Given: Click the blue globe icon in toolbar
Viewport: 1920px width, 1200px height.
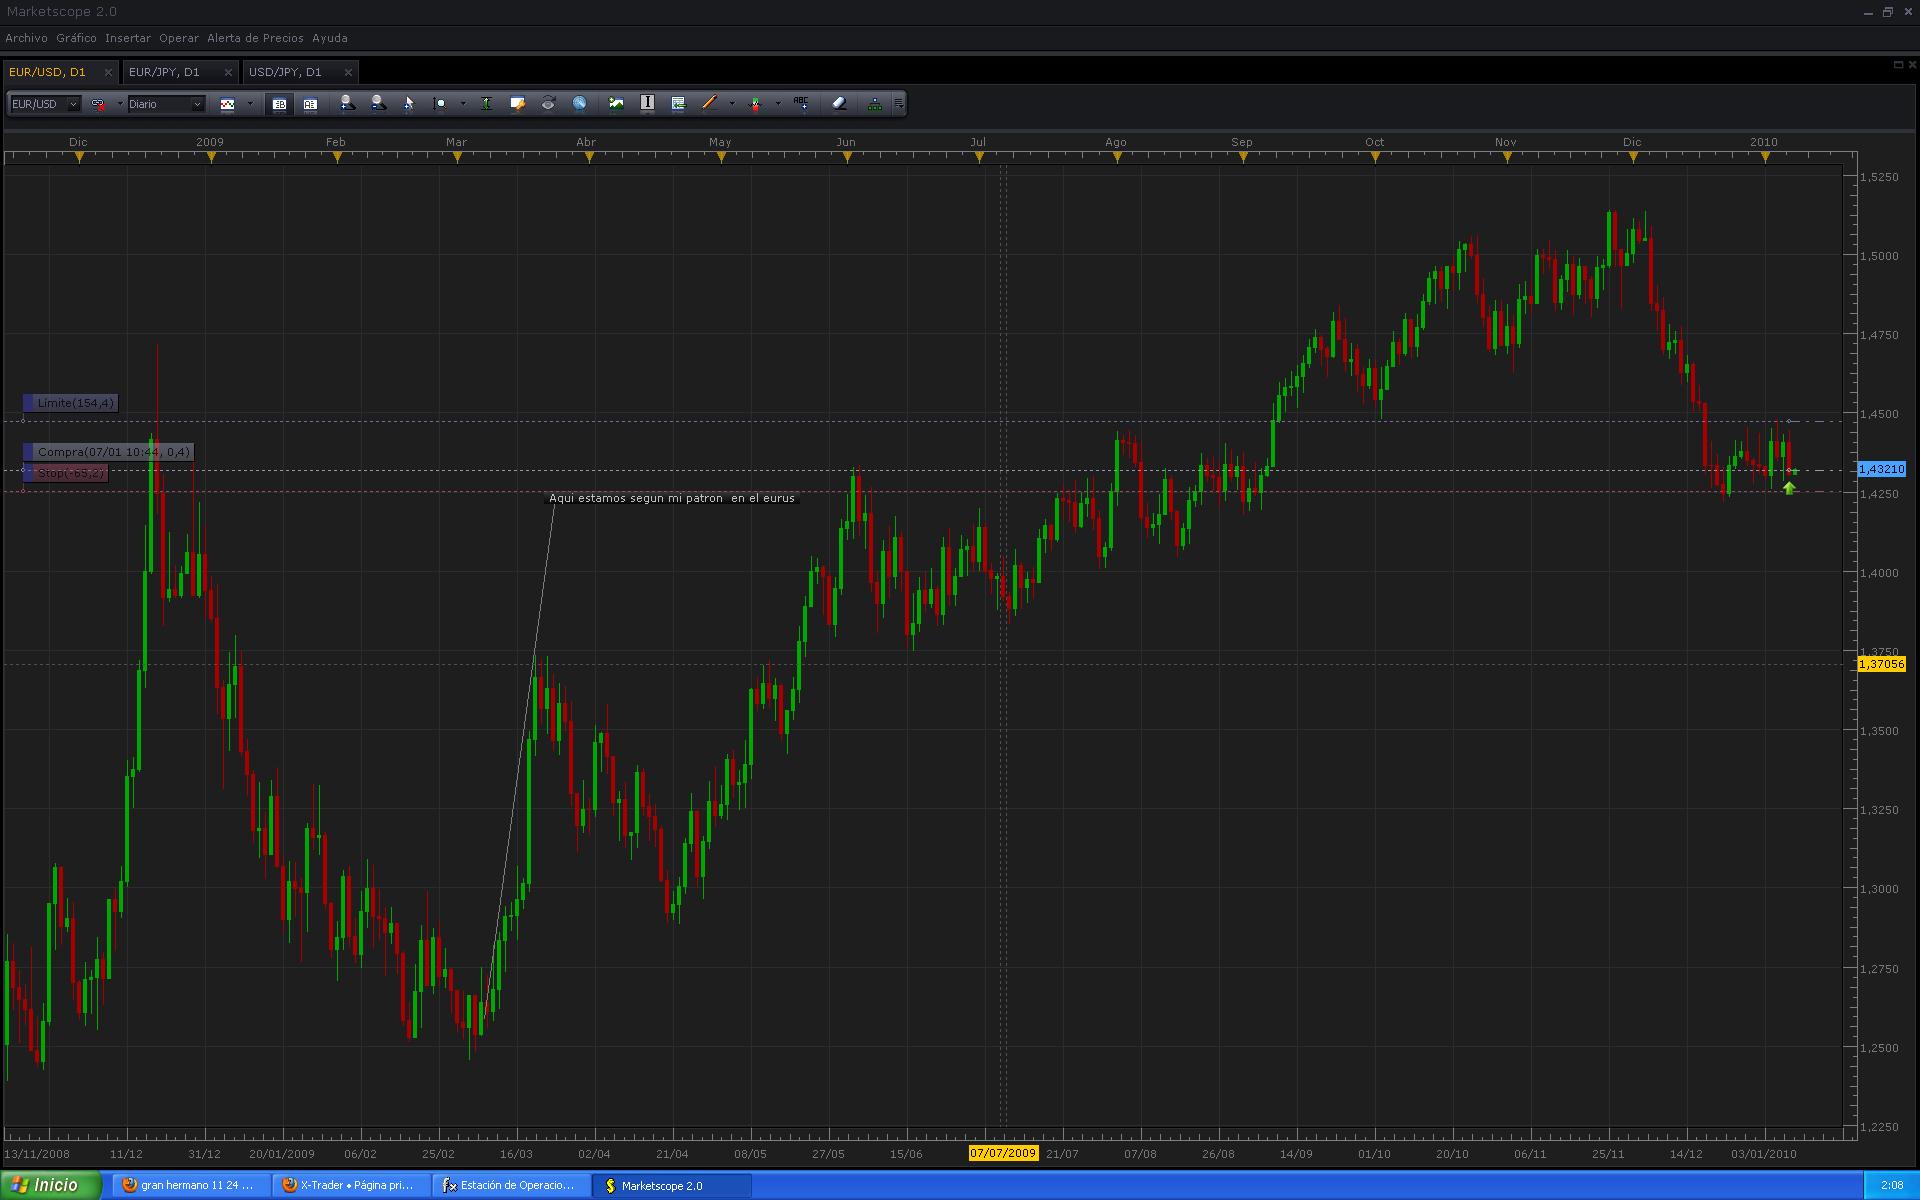Looking at the screenshot, I should (579, 103).
